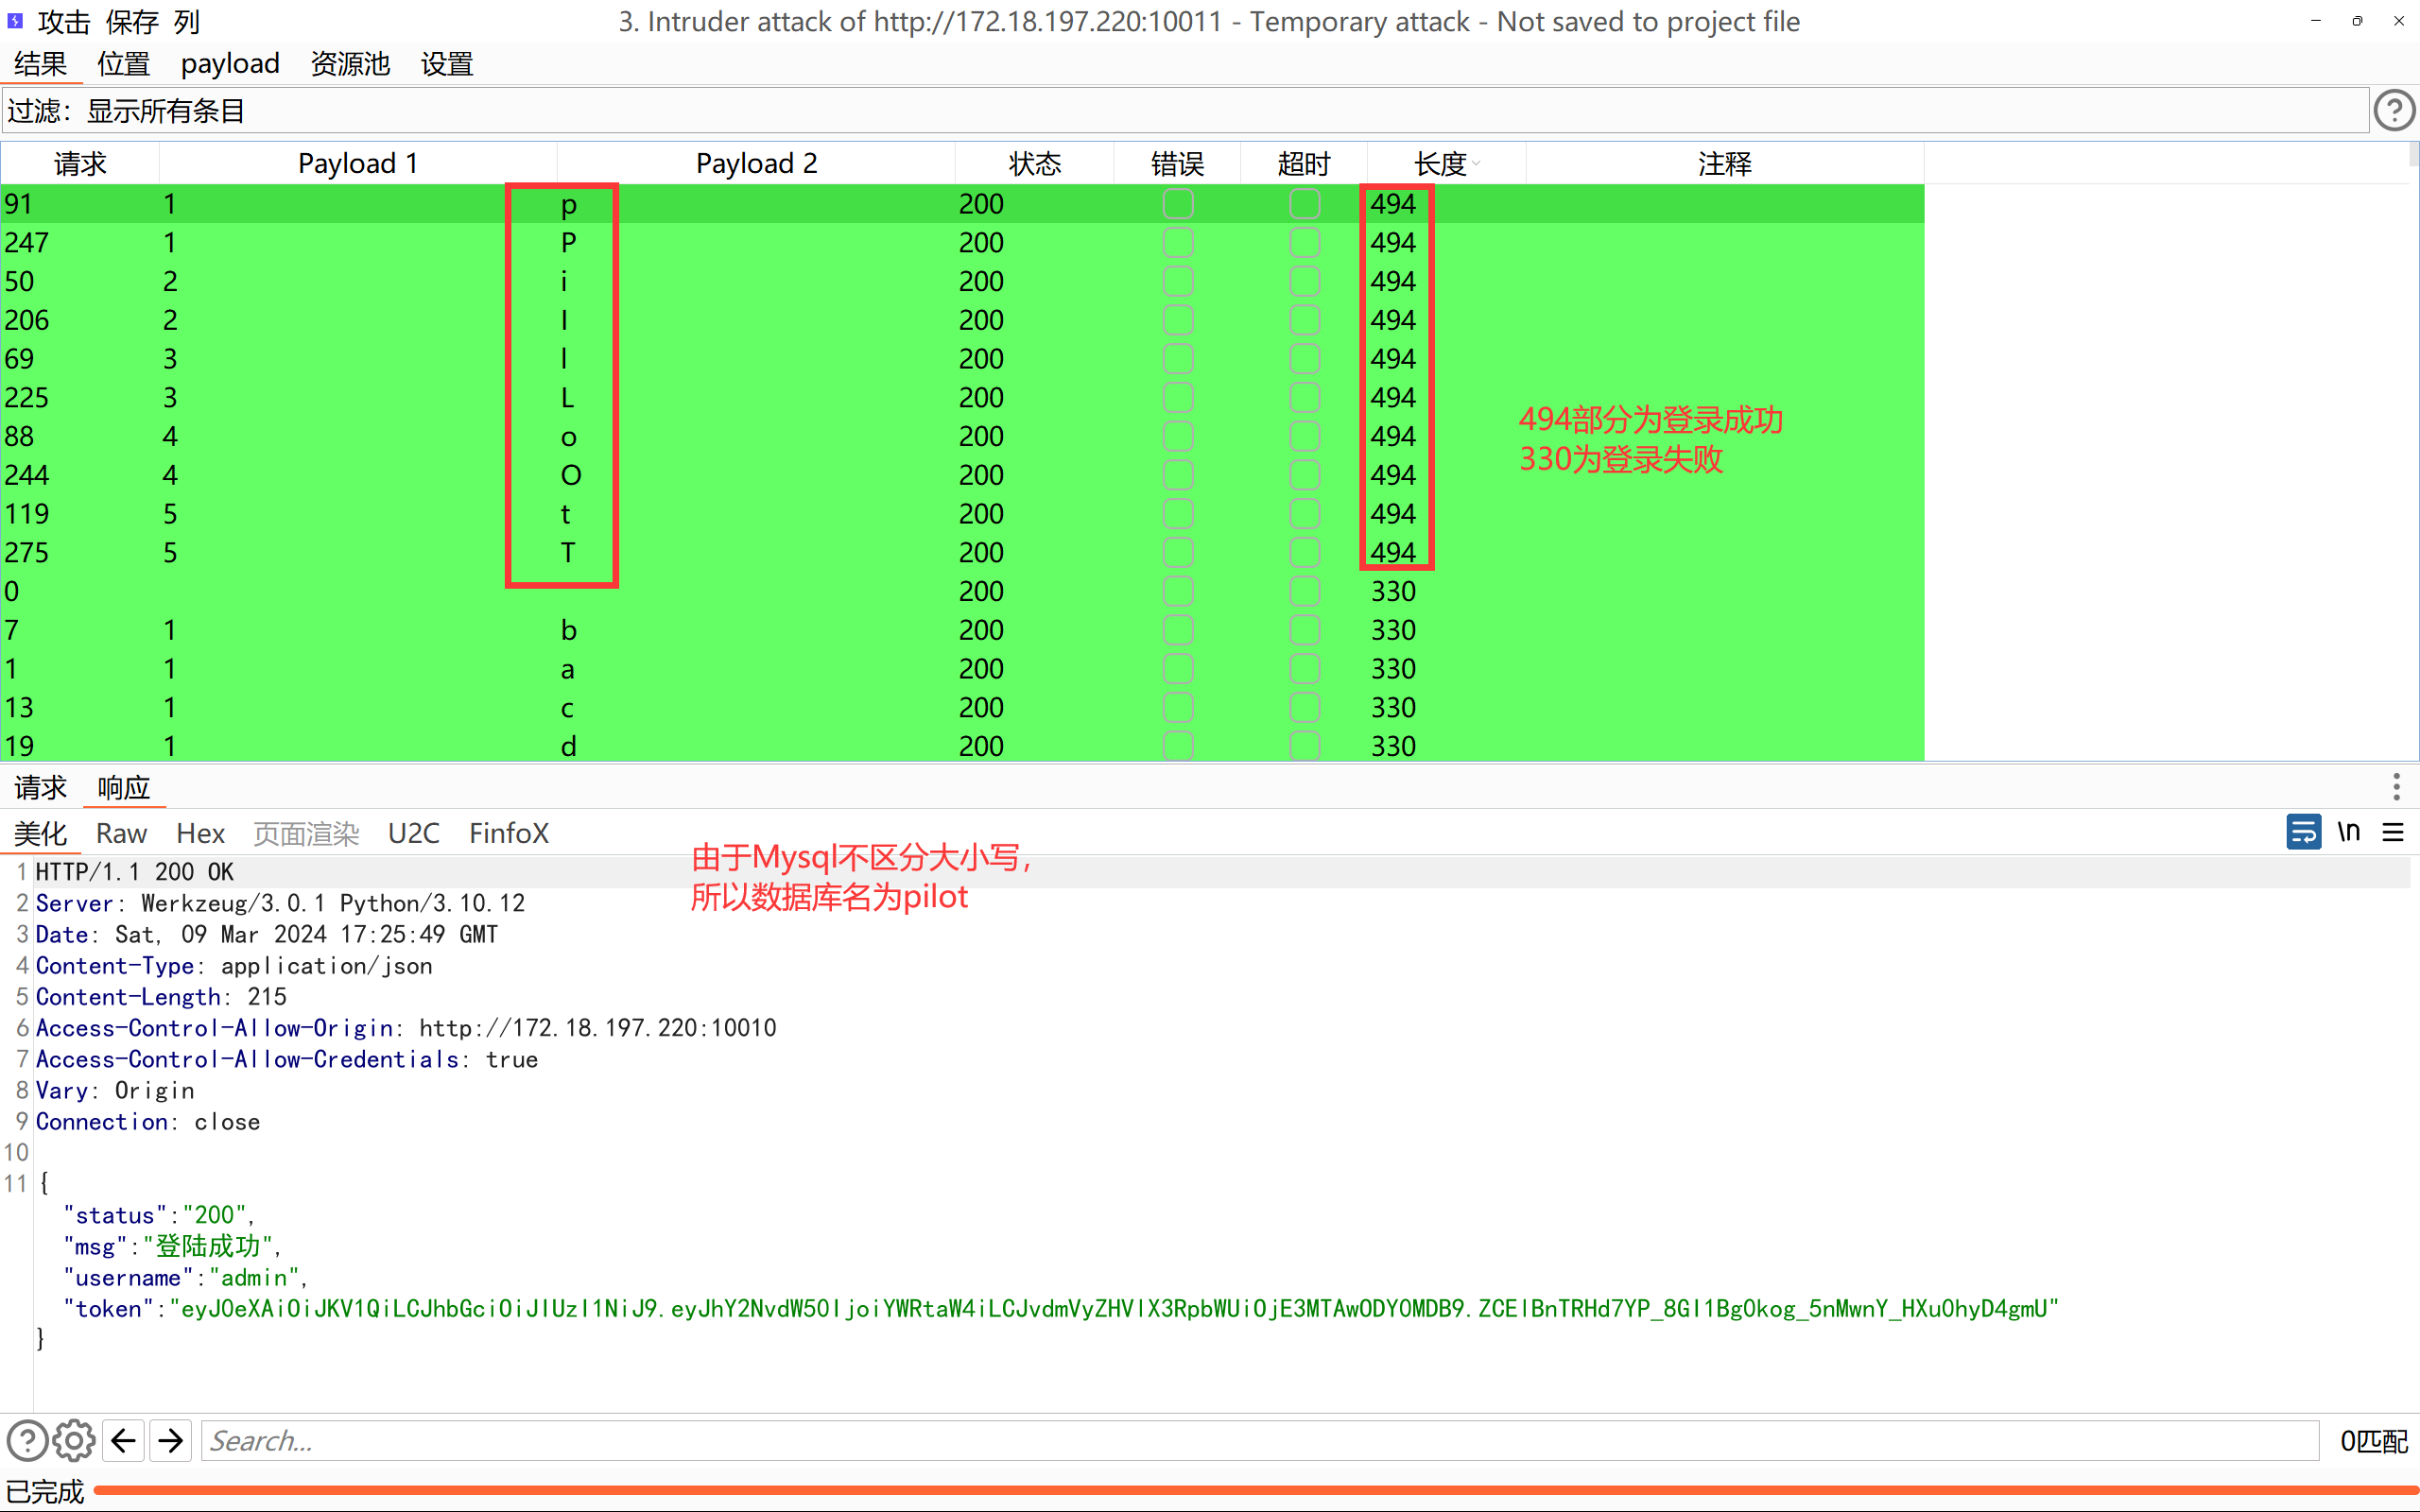This screenshot has height=1512, width=2420.
Task: Select the 美化 view tab
Action: click(x=41, y=833)
